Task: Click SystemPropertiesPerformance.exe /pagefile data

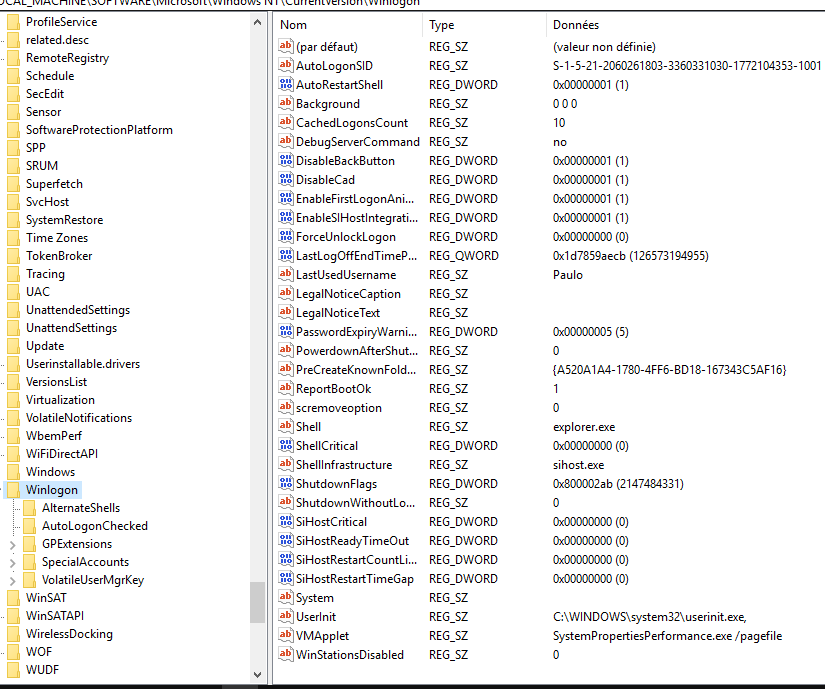Action: [667, 636]
